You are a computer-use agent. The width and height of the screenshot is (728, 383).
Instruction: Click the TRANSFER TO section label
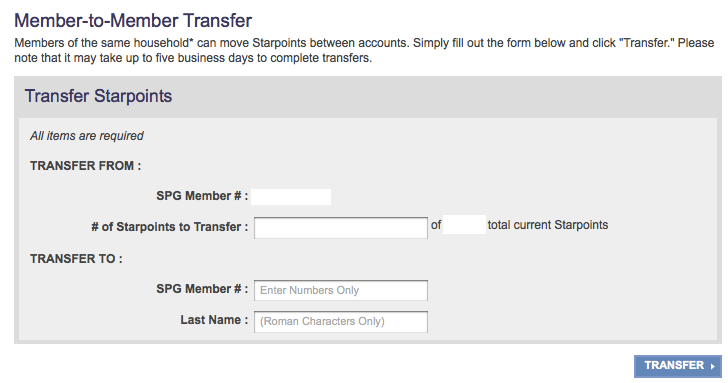pyautogui.click(x=76, y=259)
